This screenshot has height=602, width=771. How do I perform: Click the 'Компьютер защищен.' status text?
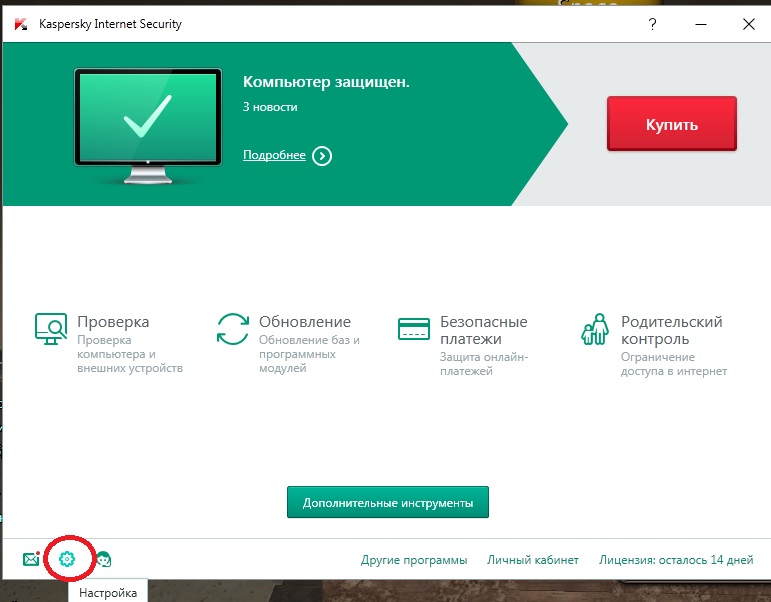(x=326, y=82)
